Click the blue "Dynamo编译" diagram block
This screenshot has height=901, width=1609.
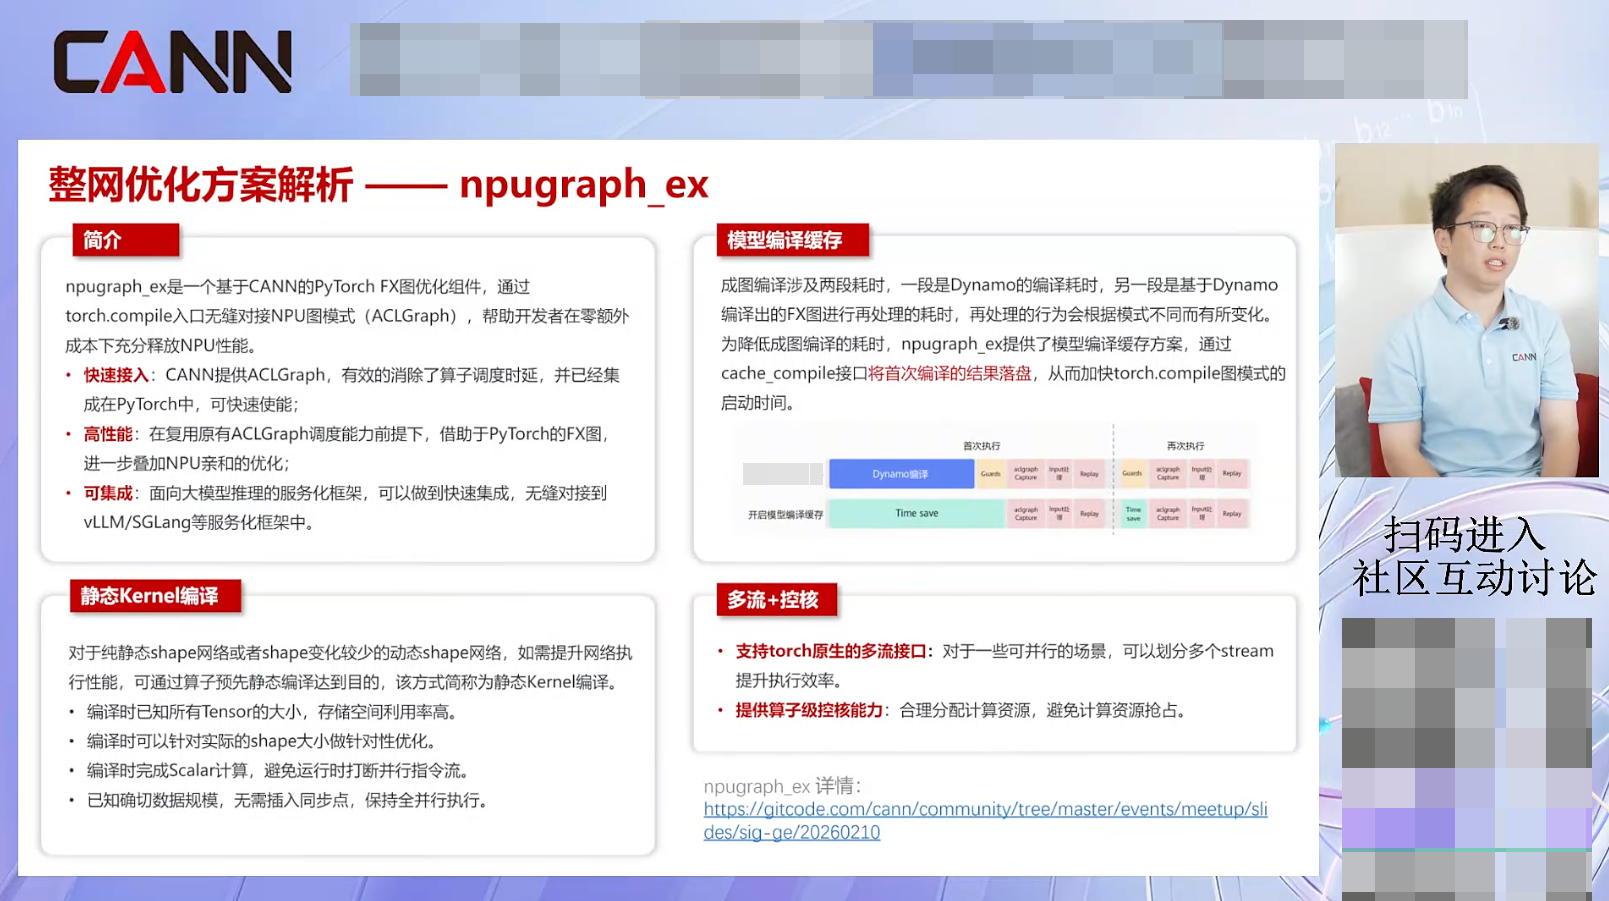click(901, 473)
